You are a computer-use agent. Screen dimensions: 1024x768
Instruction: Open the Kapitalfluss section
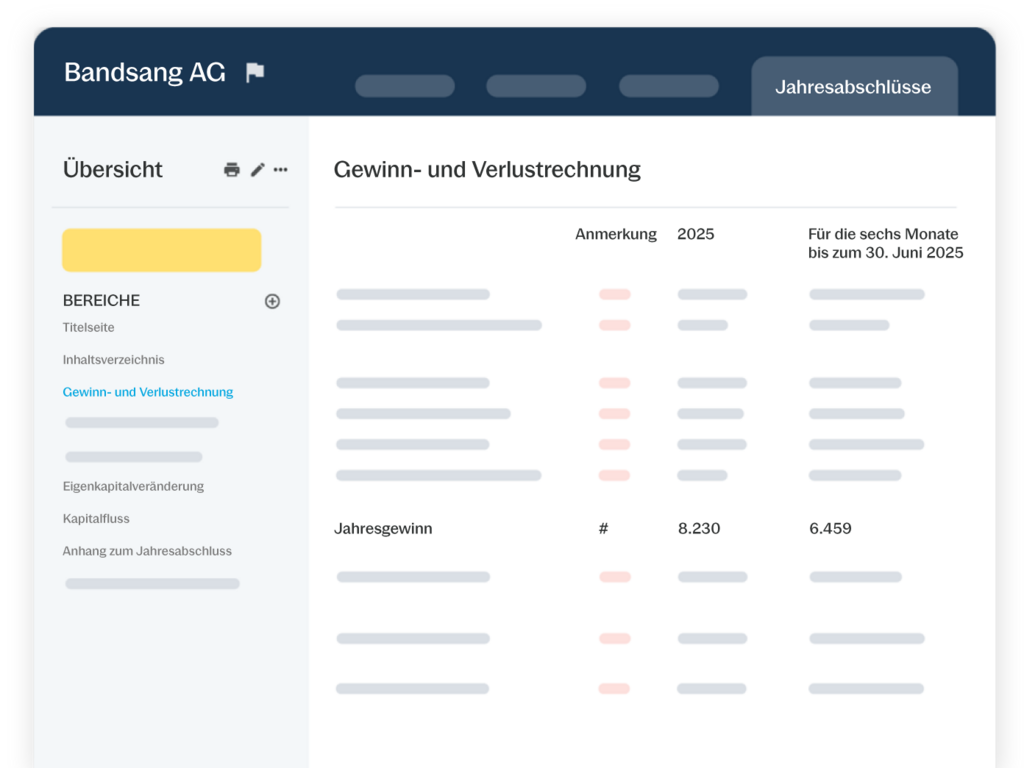(96, 519)
